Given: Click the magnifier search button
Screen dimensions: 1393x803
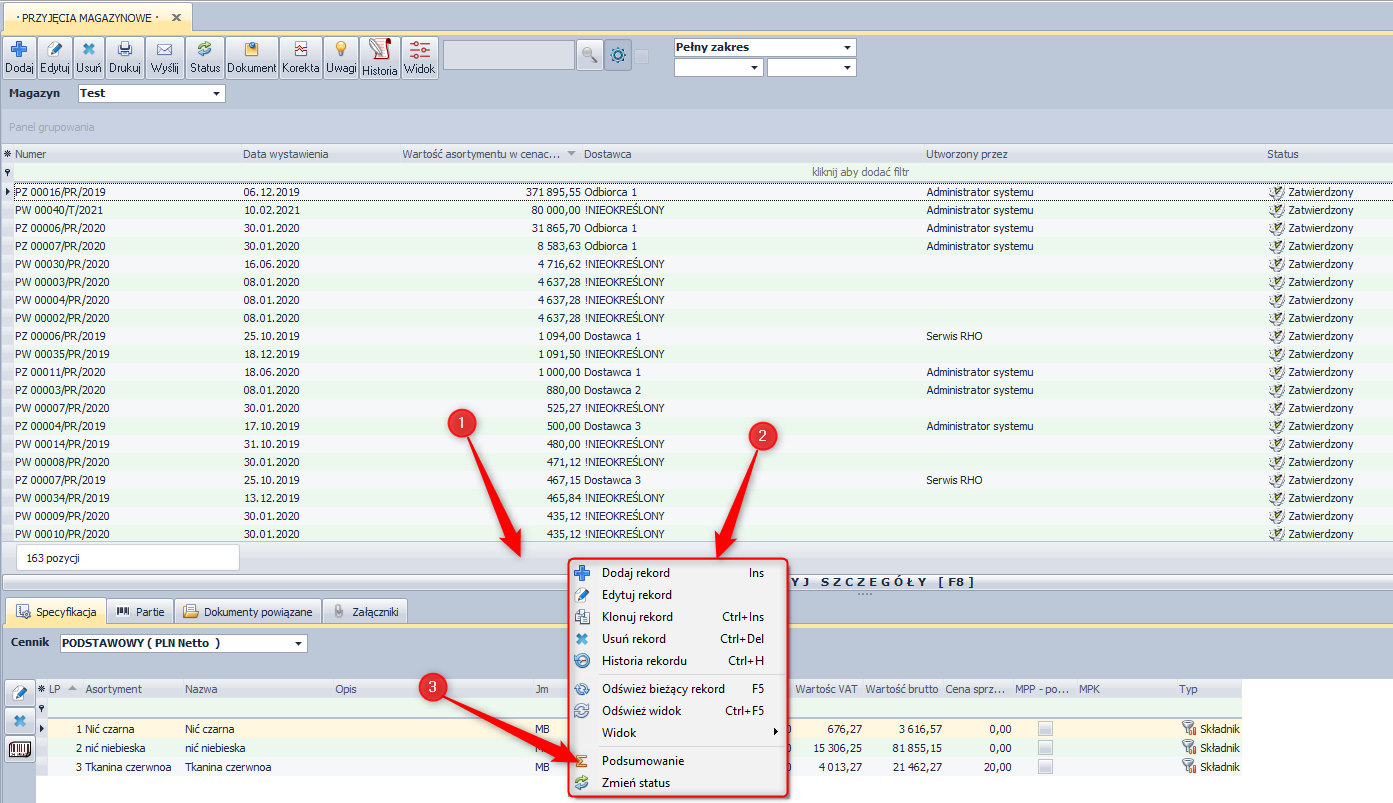Looking at the screenshot, I should point(590,56).
